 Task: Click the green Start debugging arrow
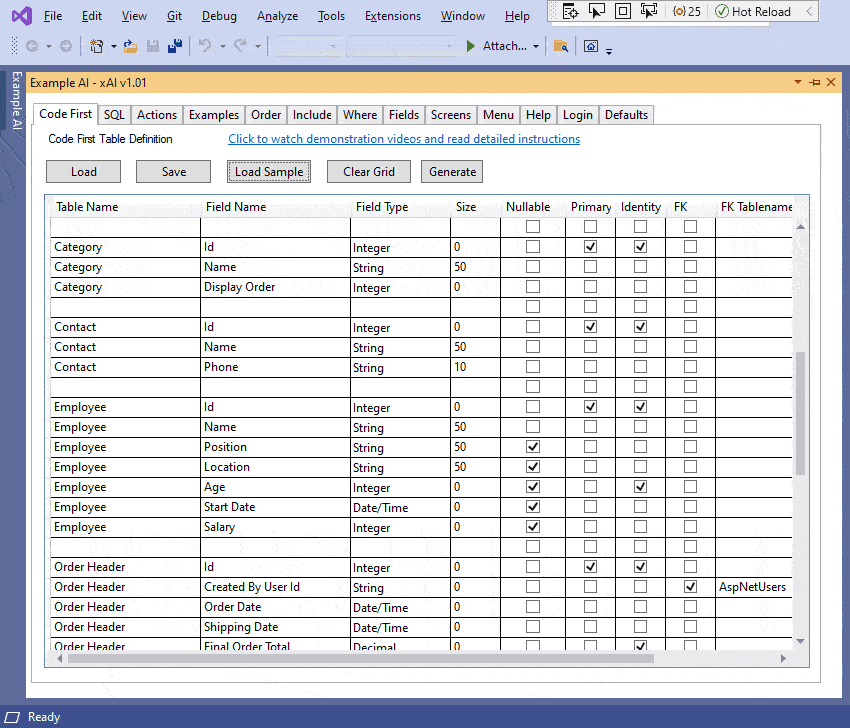coord(471,46)
